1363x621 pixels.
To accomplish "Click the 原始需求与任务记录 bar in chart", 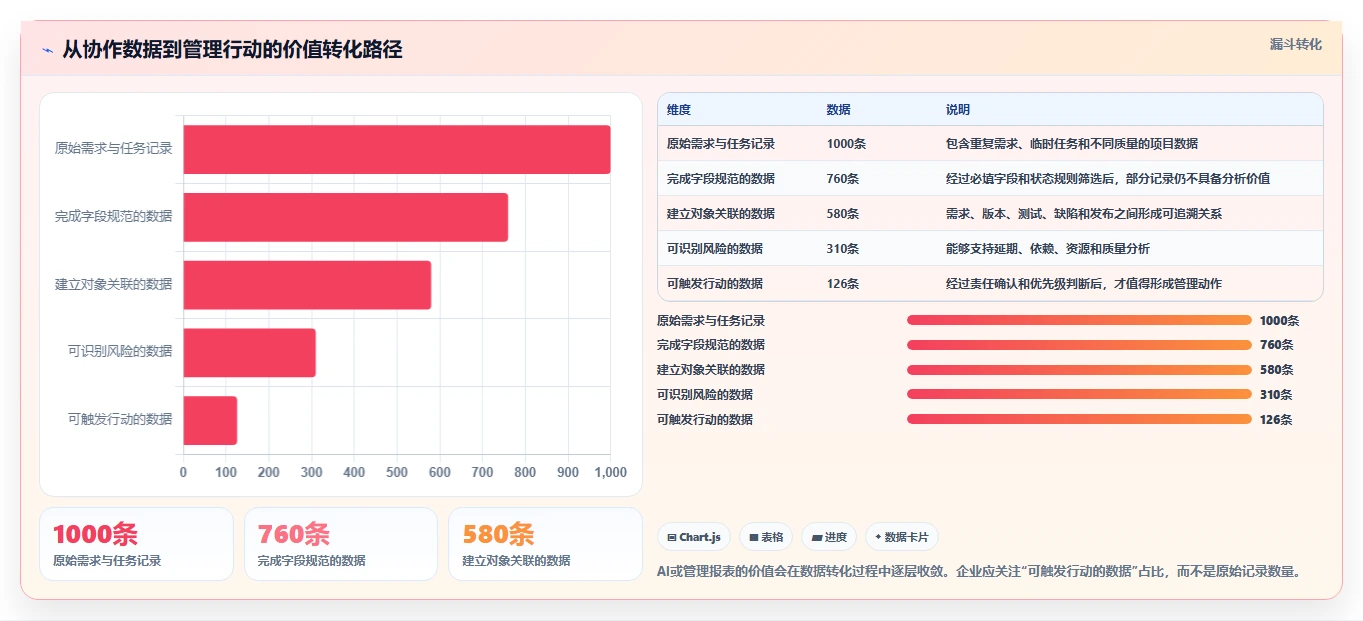I will pos(397,150).
